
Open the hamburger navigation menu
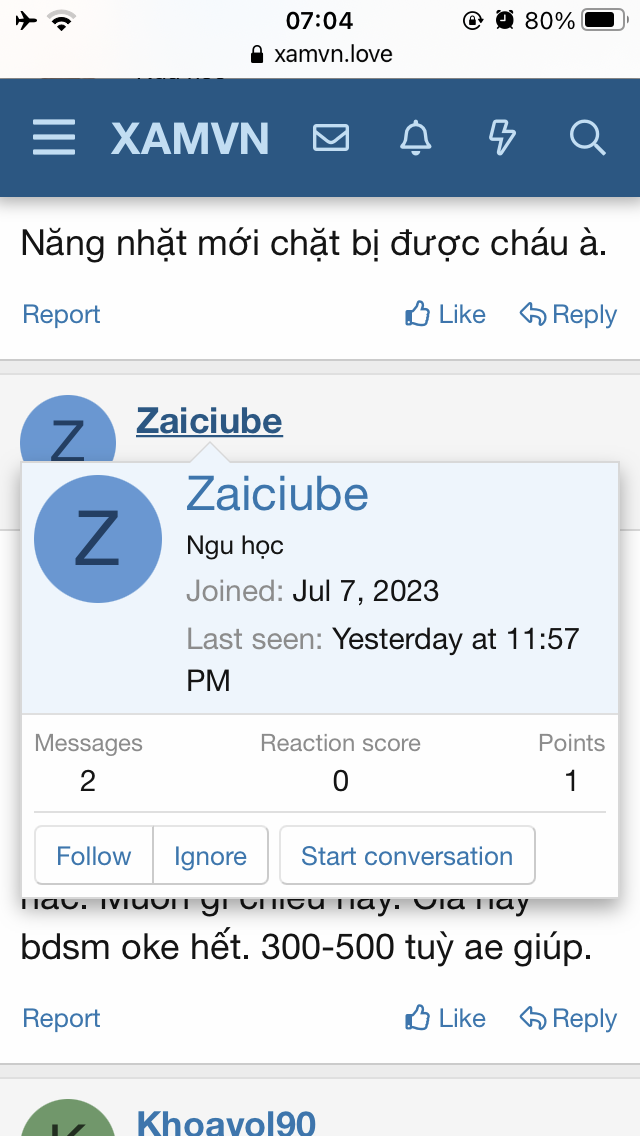click(x=54, y=138)
